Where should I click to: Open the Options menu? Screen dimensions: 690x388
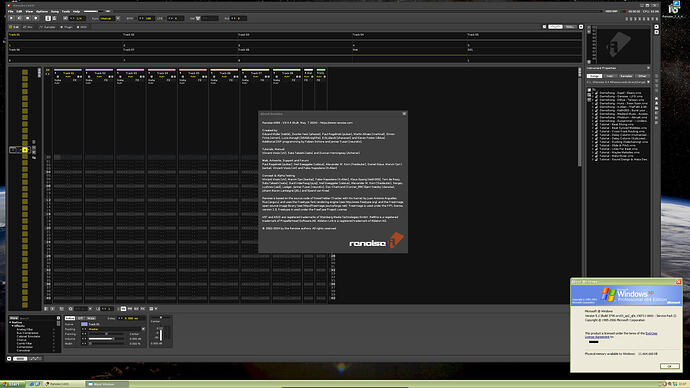pos(42,11)
